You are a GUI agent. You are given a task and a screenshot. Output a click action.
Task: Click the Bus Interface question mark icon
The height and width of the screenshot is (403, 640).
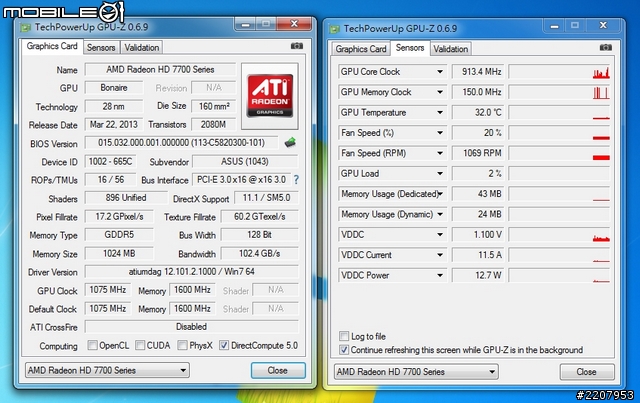tap(296, 180)
